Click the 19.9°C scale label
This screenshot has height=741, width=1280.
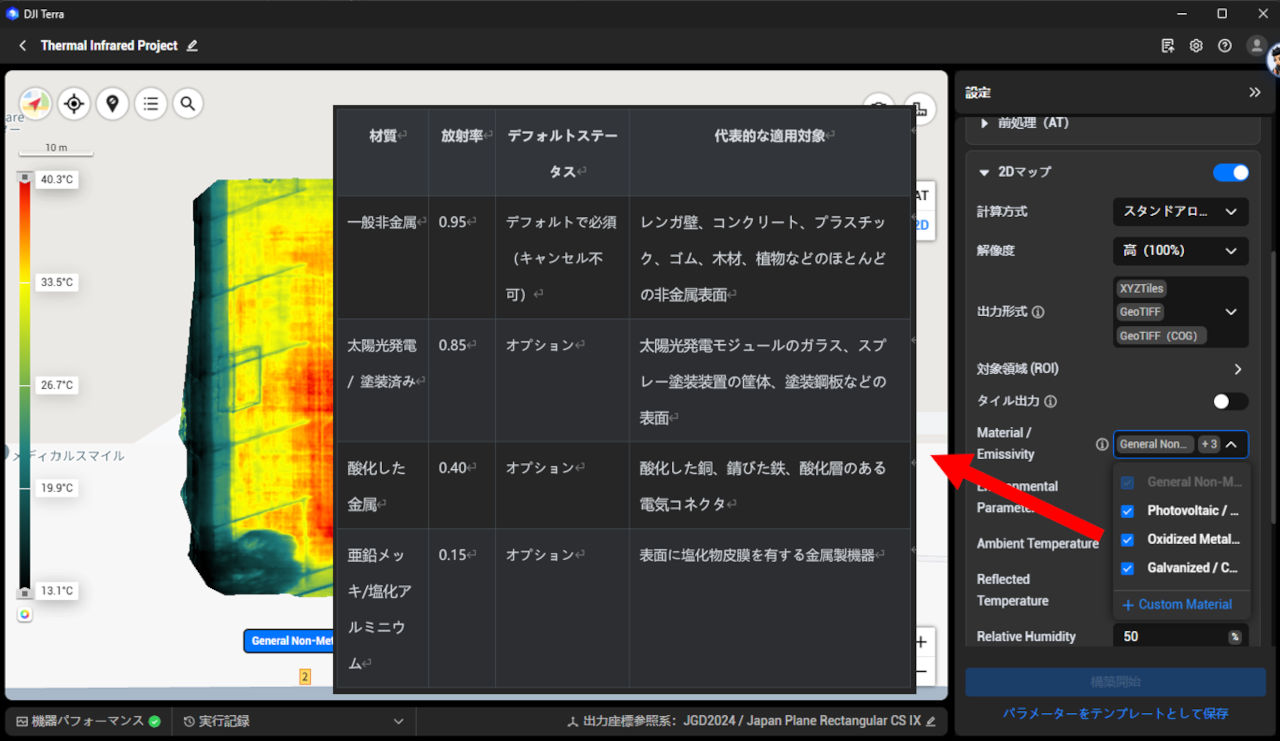click(56, 488)
